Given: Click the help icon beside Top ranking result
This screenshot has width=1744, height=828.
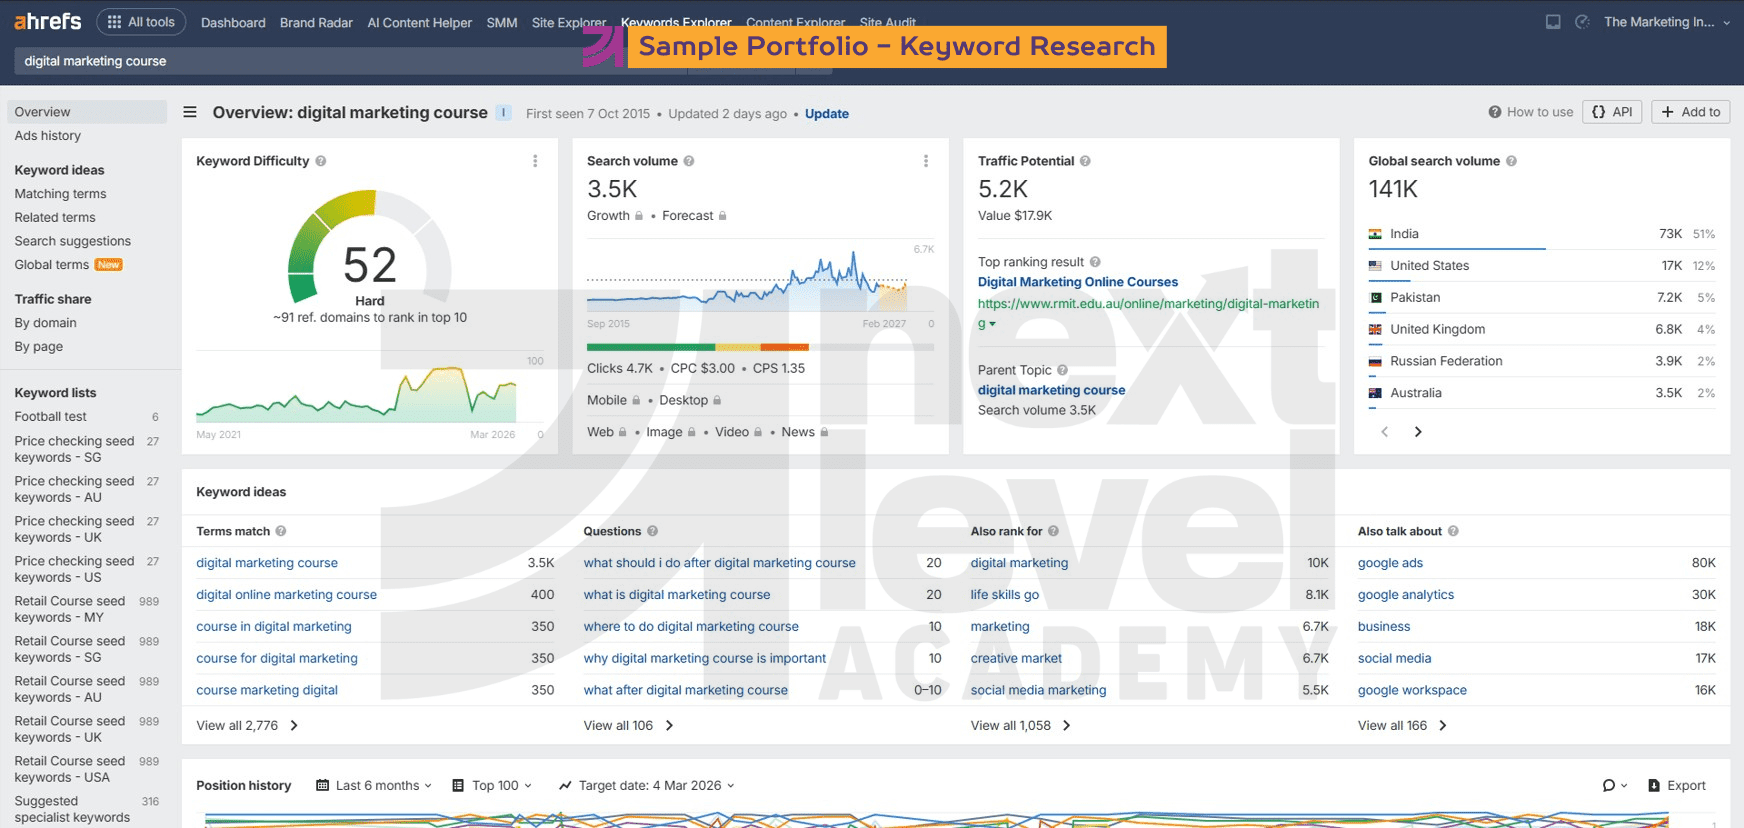Looking at the screenshot, I should point(1095,262).
